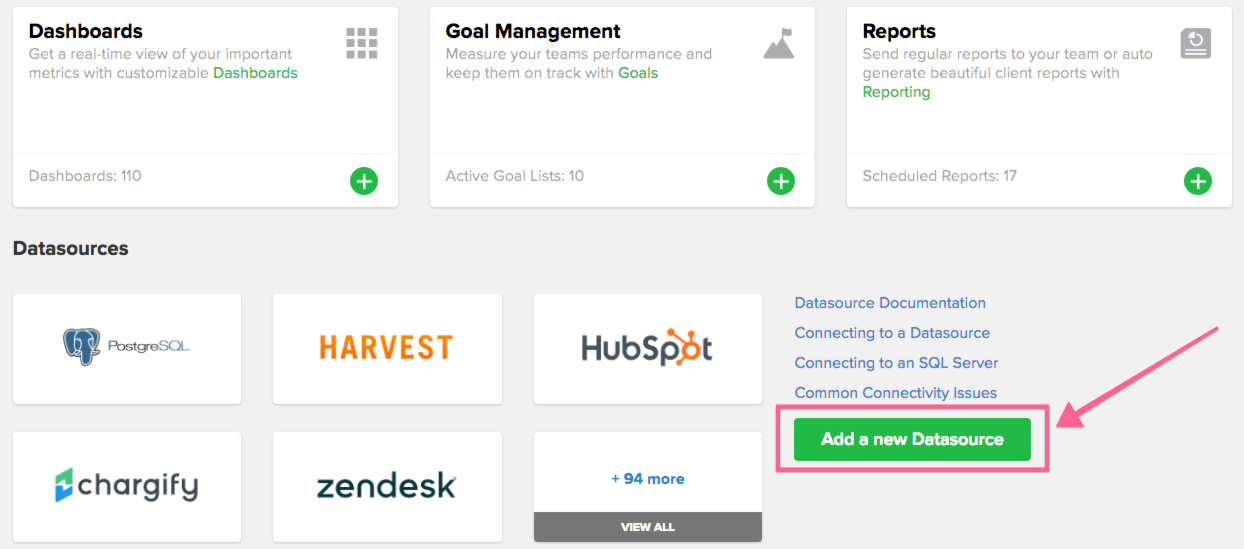The height and width of the screenshot is (549, 1244).
Task: Select the Zendesk datasource tile
Action: point(387,487)
